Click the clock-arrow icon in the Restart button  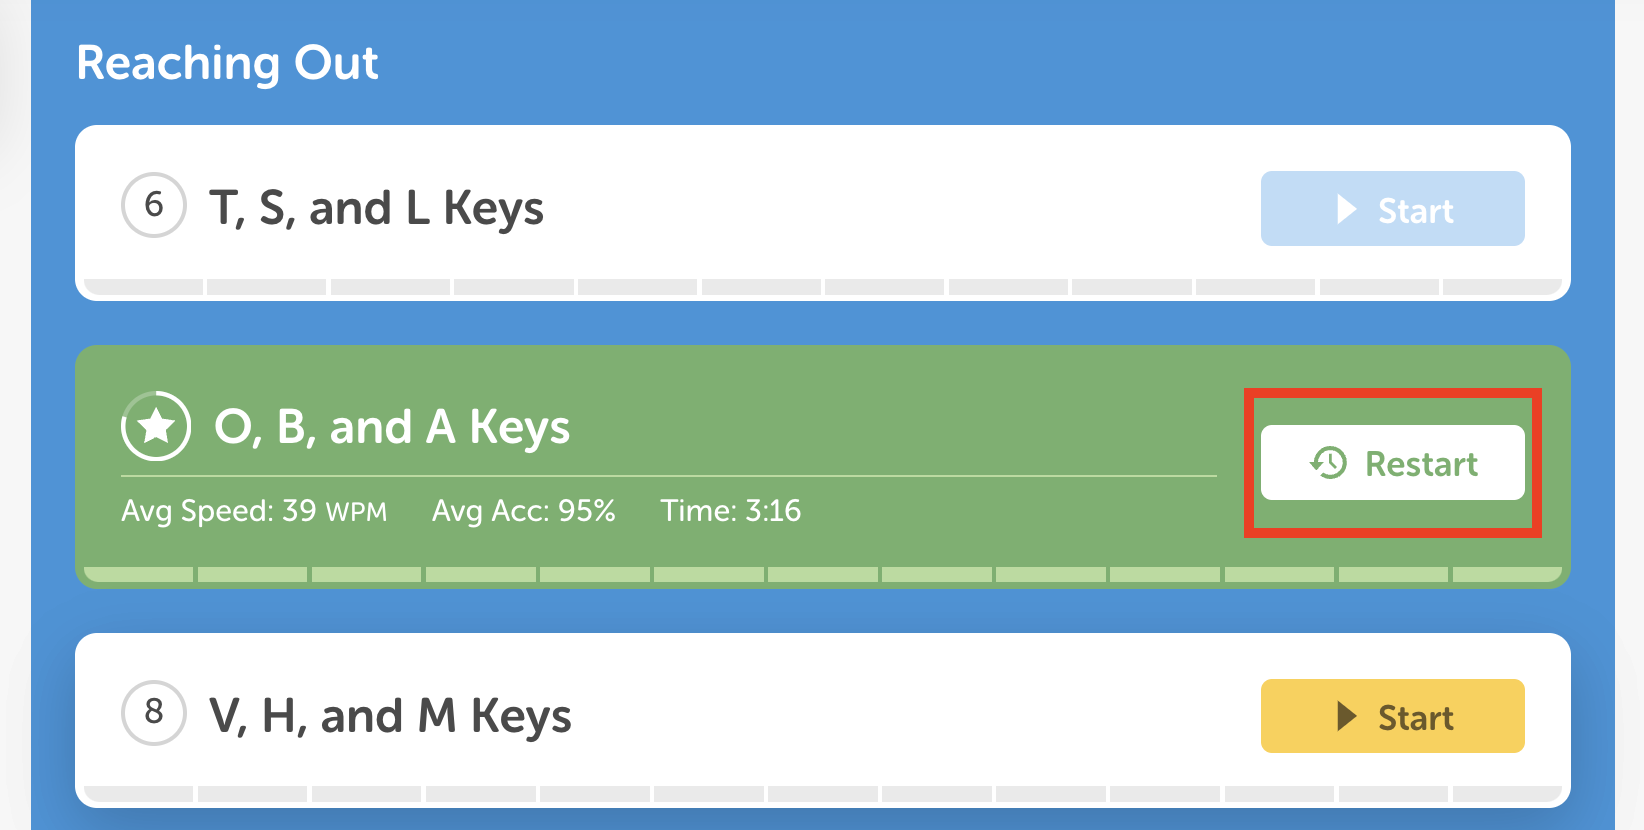point(1329,463)
